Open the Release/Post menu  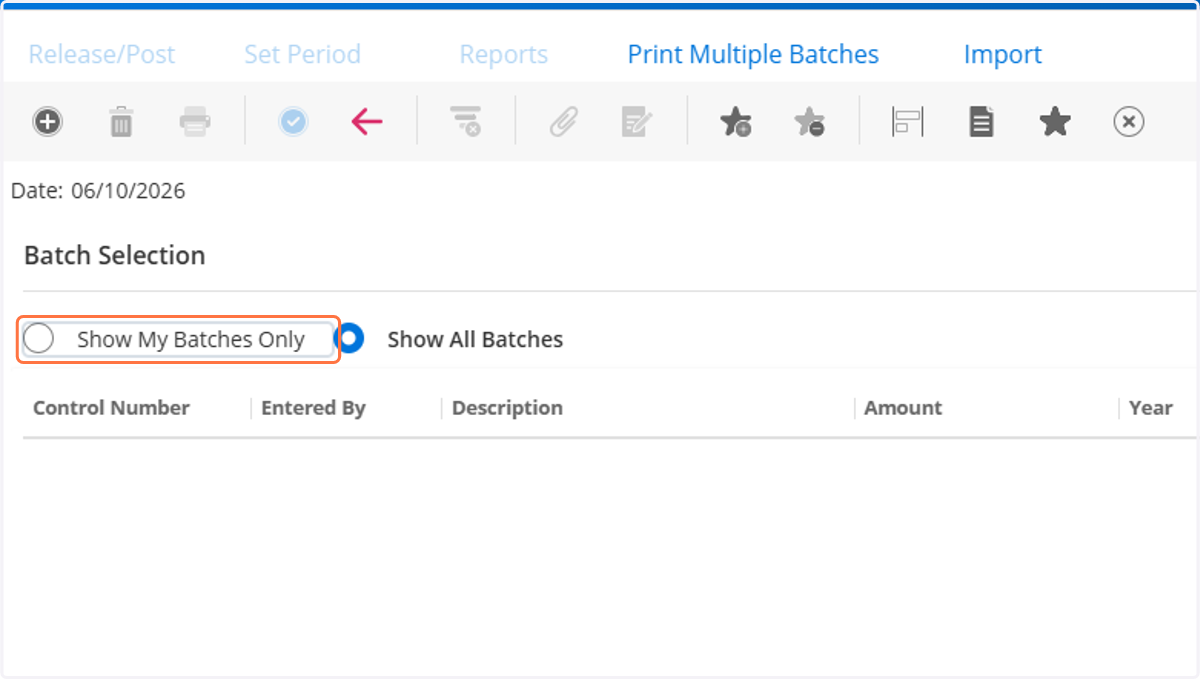coord(102,54)
